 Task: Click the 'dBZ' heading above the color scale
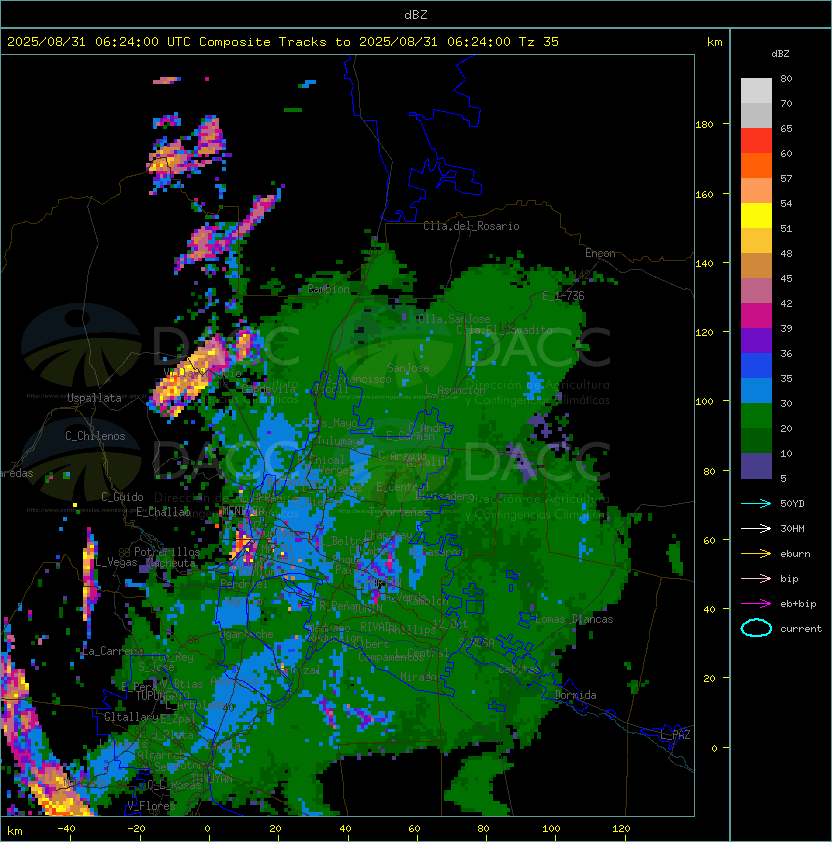click(780, 54)
